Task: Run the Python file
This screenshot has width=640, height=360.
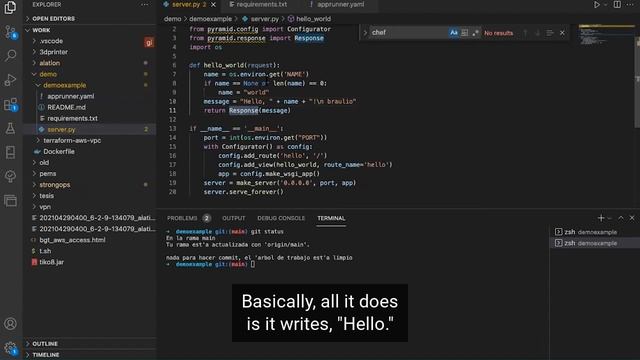Action: pos(597,4)
